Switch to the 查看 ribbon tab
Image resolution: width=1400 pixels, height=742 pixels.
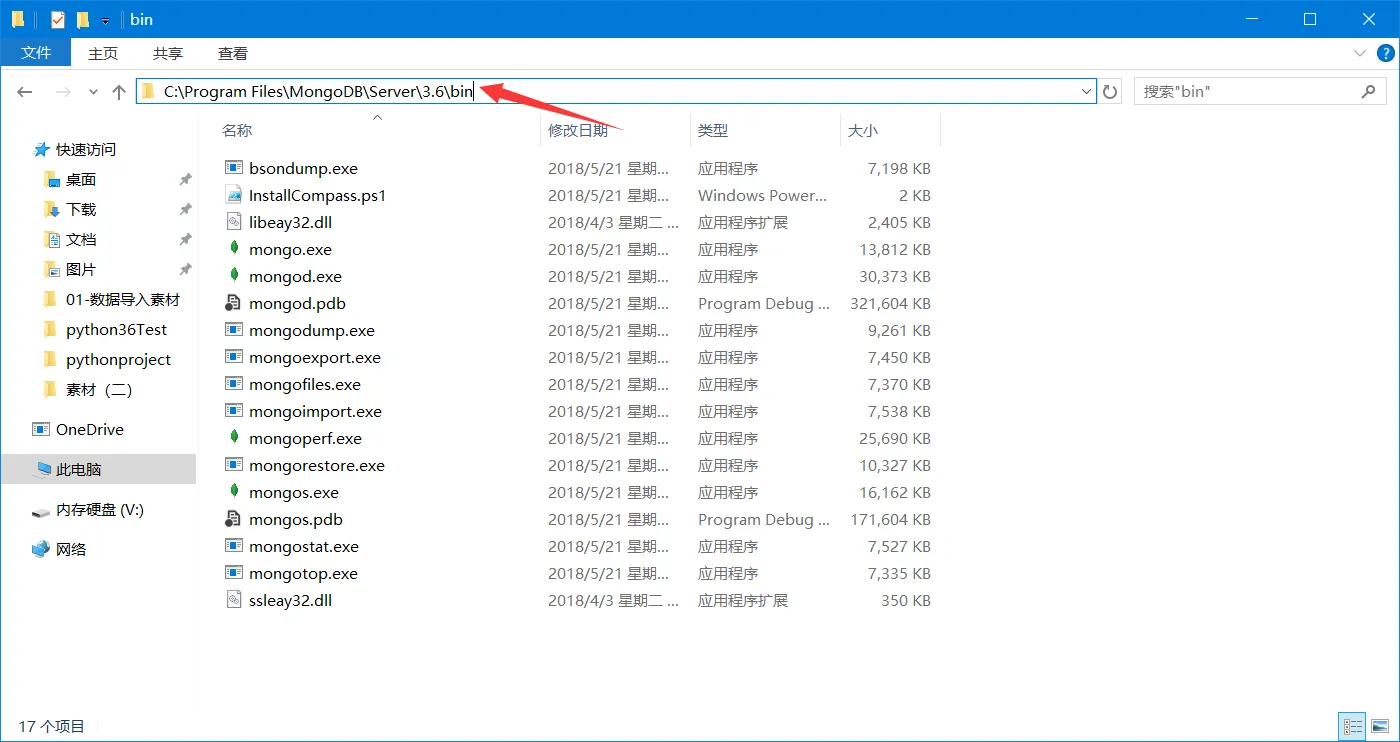[232, 53]
